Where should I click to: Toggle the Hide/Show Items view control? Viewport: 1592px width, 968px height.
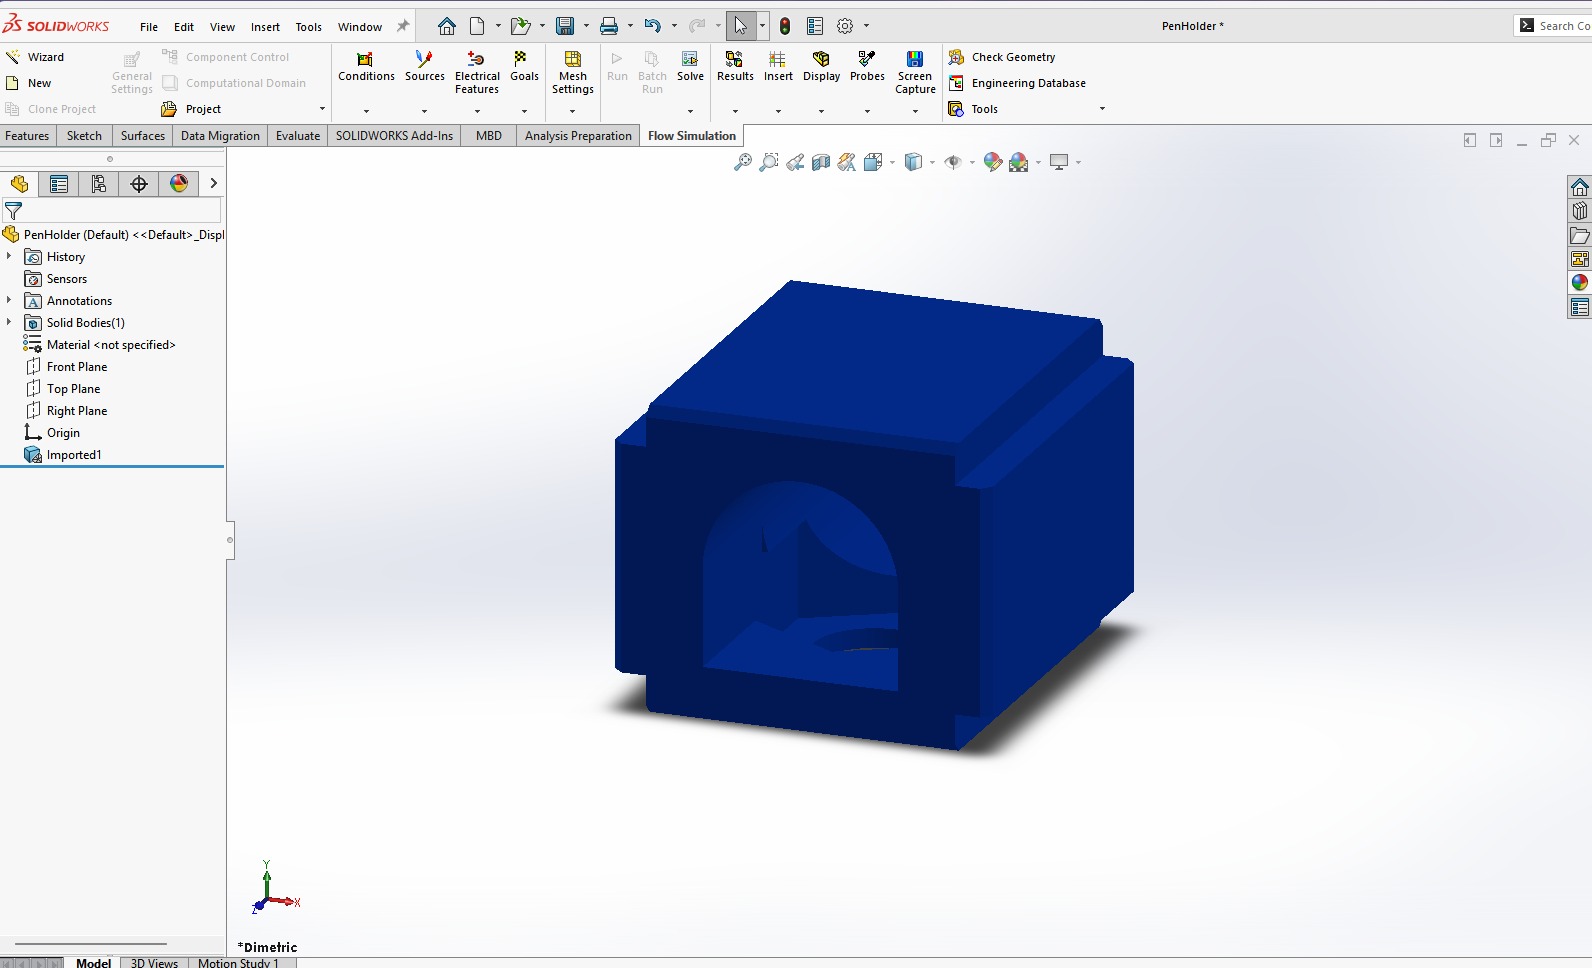953,162
